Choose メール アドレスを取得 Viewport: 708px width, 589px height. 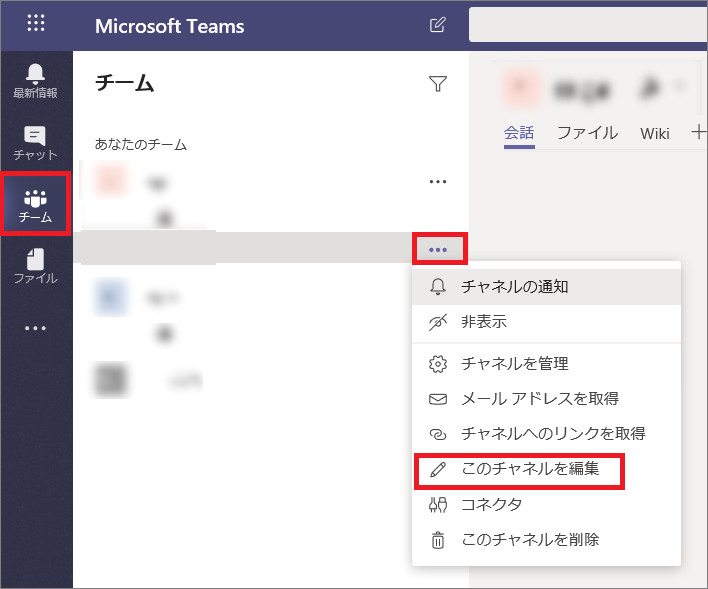click(x=546, y=399)
